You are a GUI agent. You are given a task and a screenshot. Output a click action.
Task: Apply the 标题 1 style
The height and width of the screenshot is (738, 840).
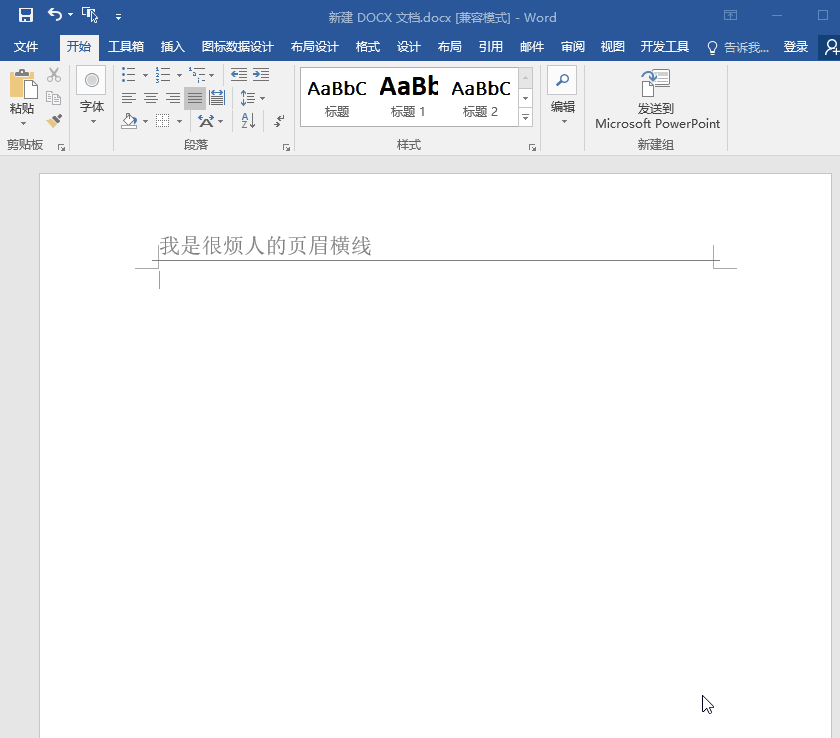[408, 95]
